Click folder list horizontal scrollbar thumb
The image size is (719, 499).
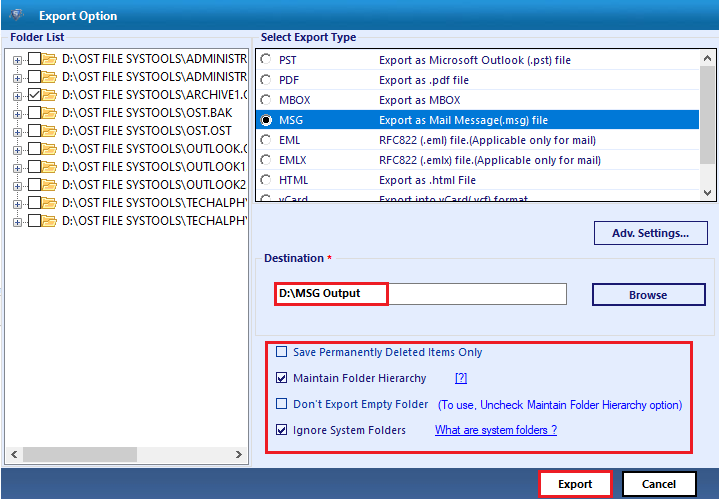(x=80, y=454)
